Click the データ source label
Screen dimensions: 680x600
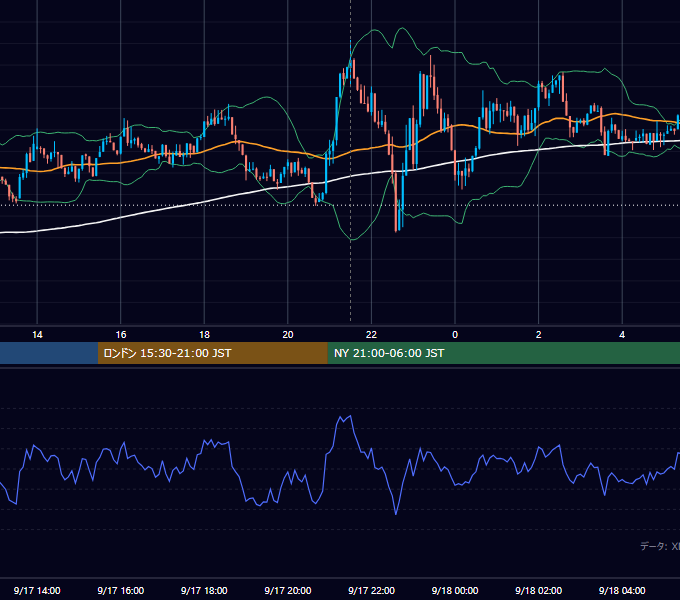click(660, 546)
